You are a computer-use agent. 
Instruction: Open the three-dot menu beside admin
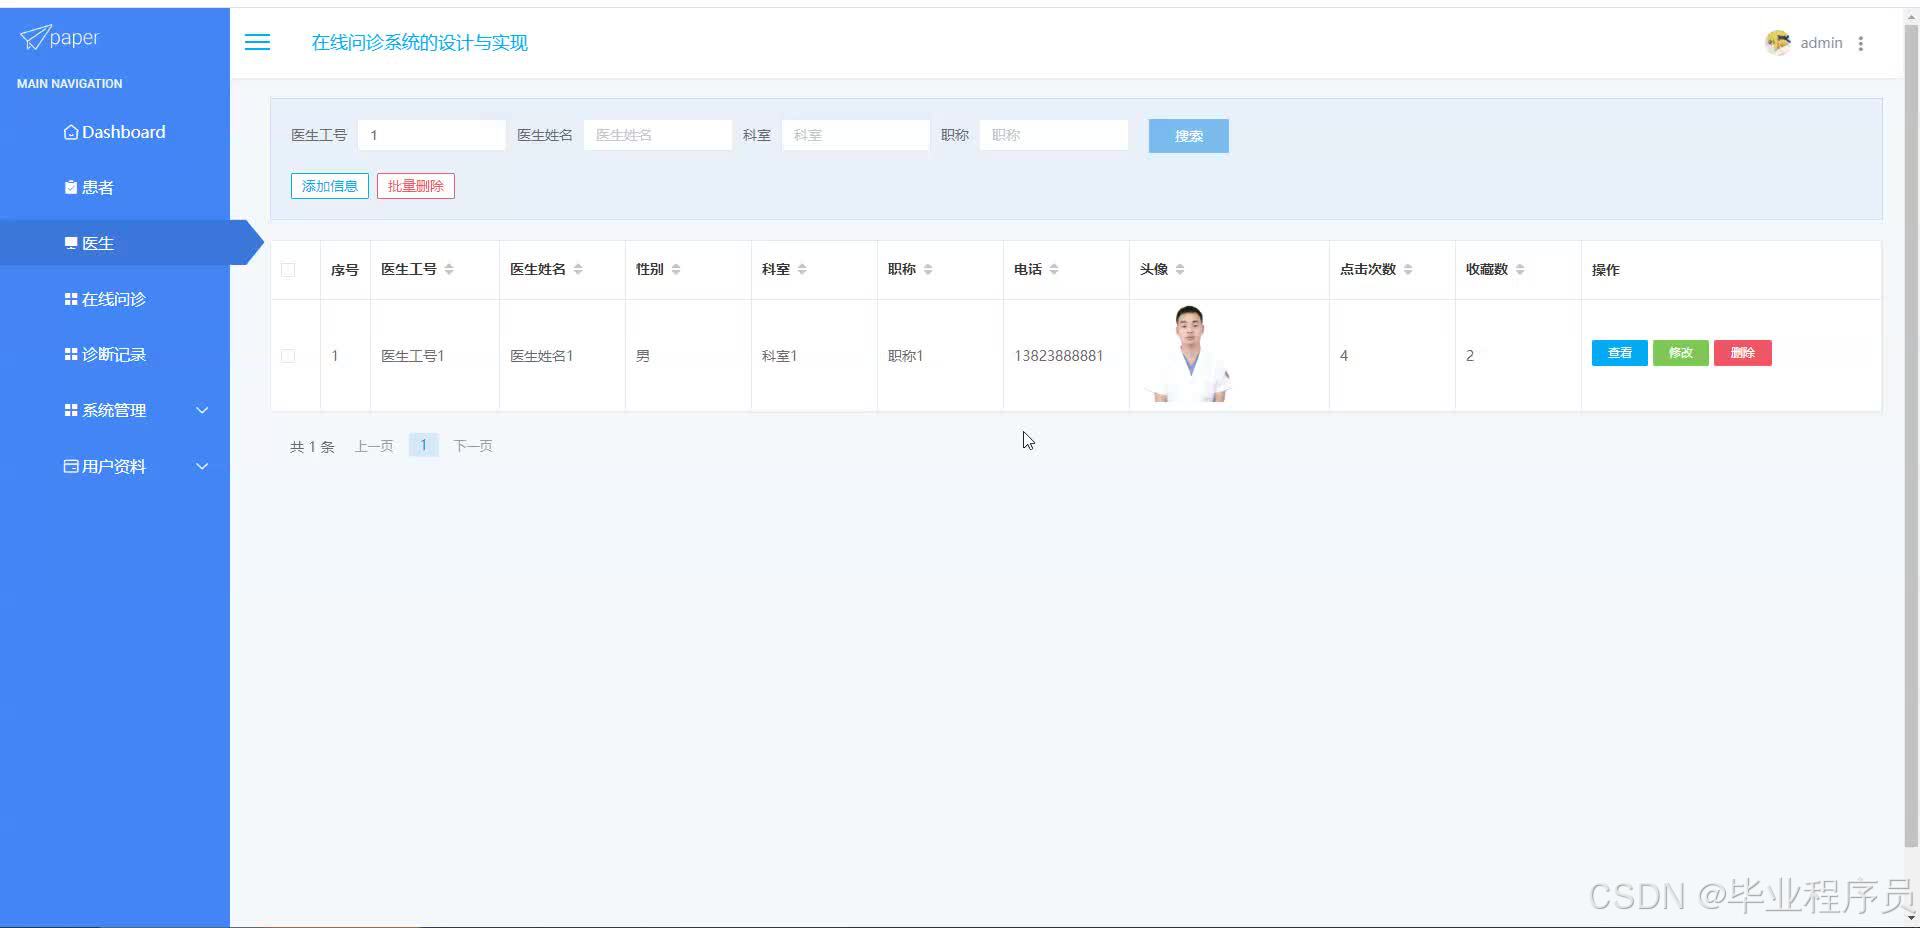point(1861,43)
